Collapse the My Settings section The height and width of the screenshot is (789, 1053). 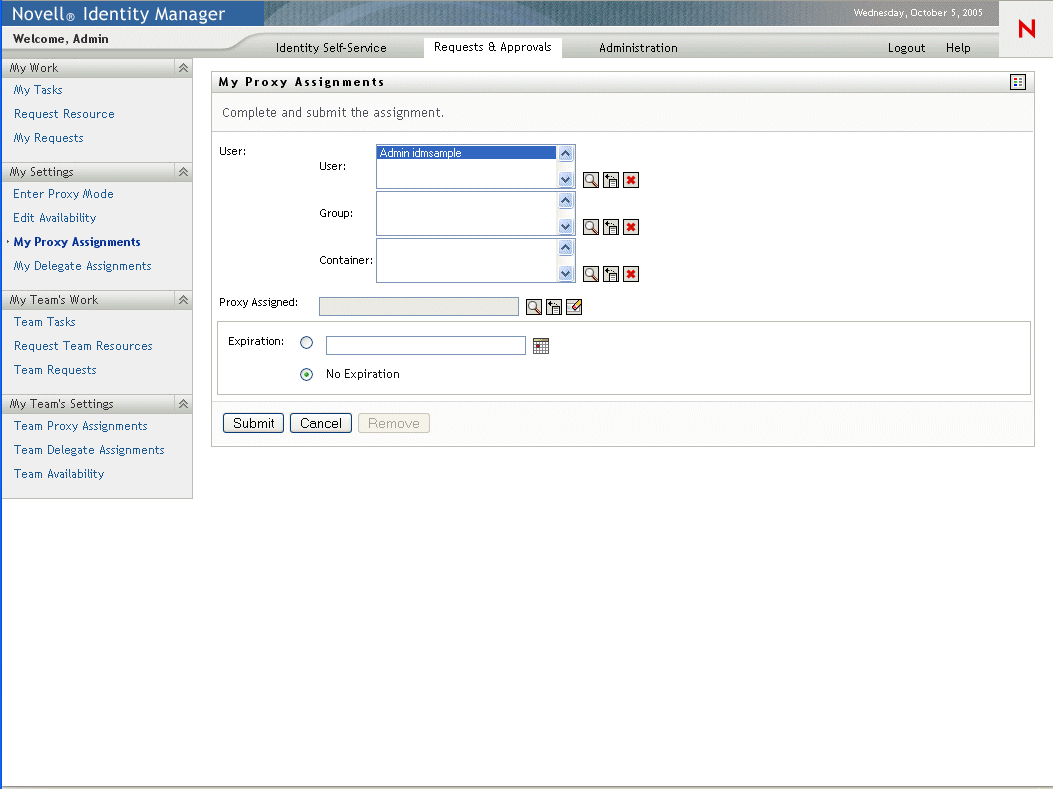coord(183,172)
